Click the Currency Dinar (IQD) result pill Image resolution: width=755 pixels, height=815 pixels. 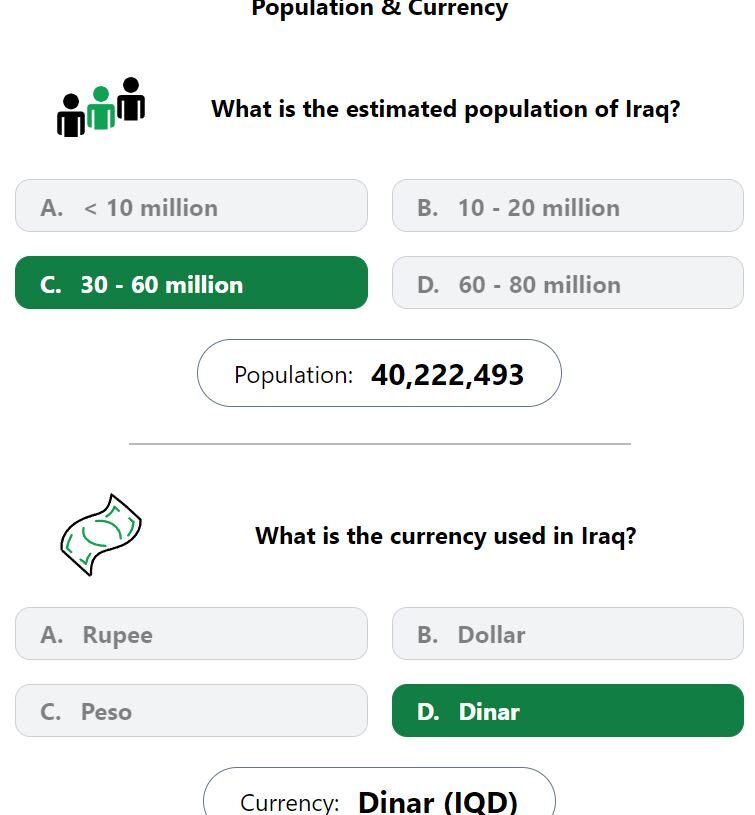pos(379,792)
